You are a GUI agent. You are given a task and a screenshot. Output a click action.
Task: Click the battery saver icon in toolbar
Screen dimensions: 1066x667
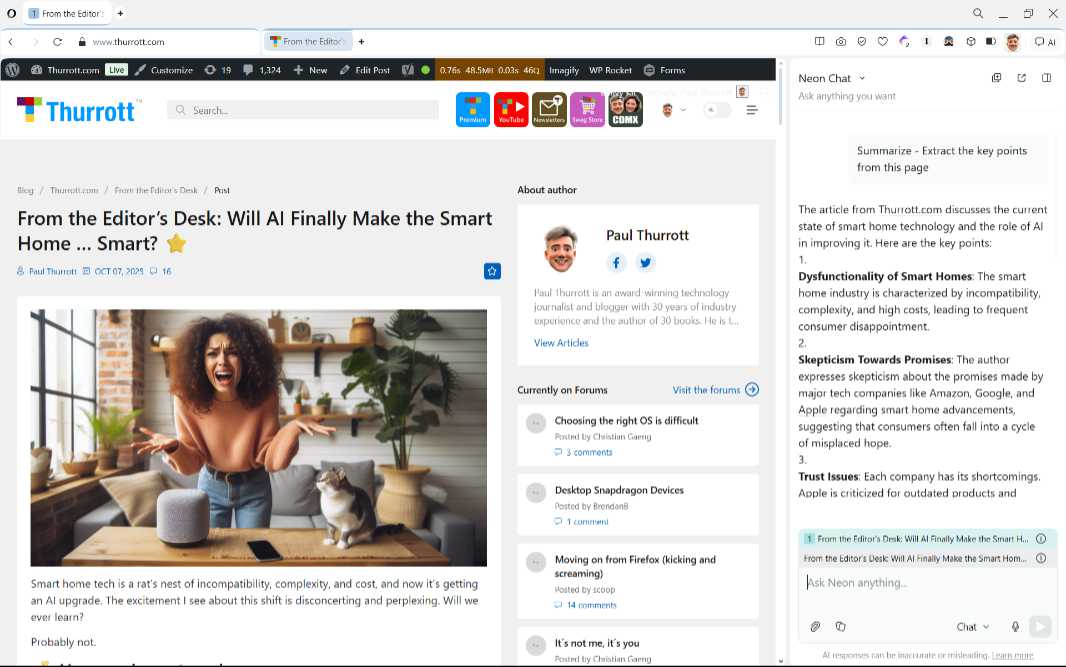pos(991,41)
